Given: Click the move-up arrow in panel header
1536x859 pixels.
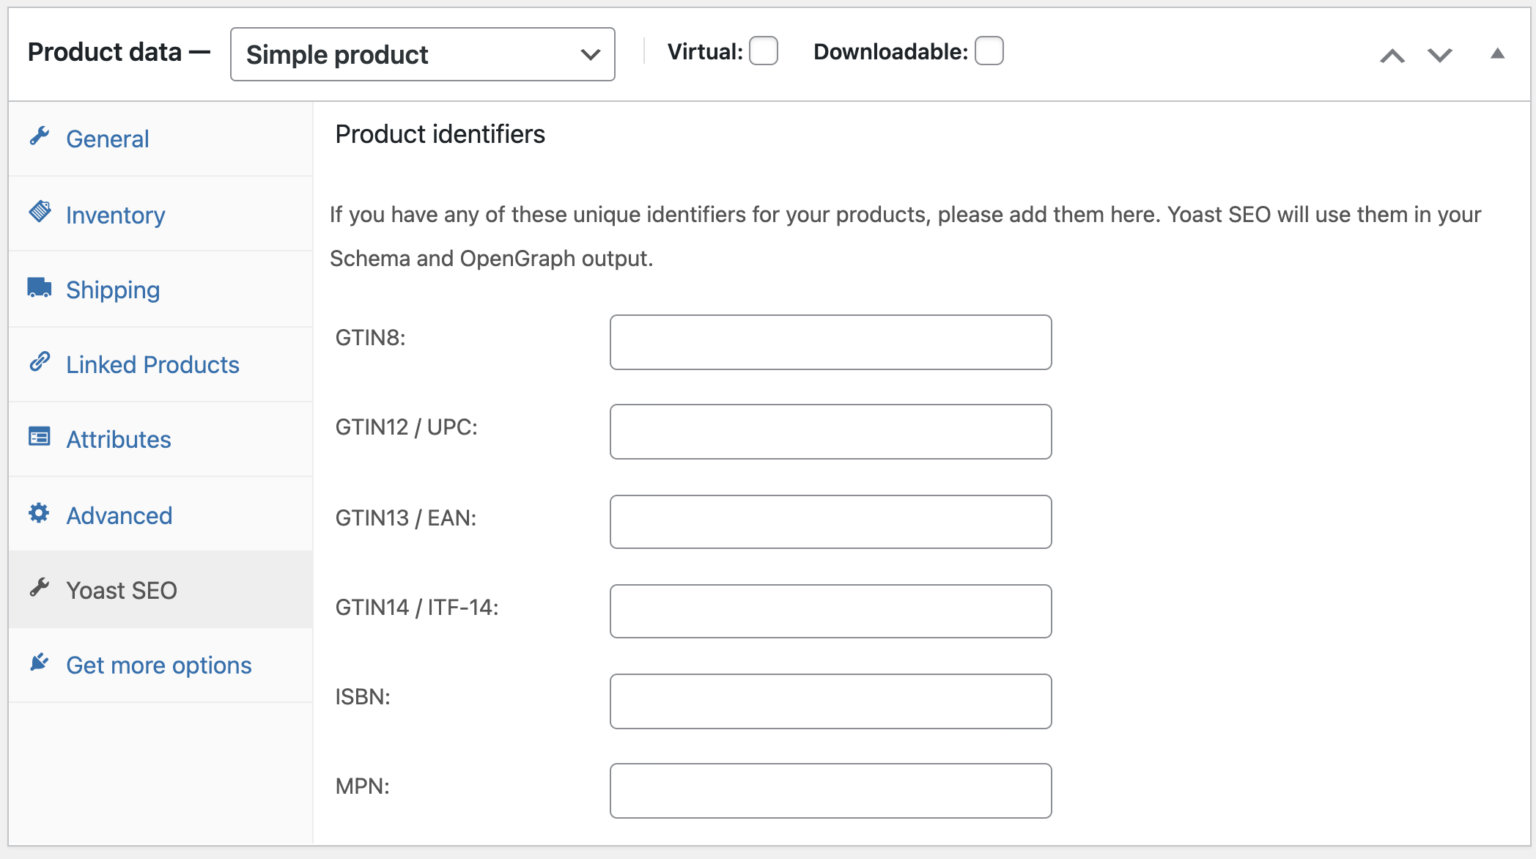Looking at the screenshot, I should [1391, 55].
